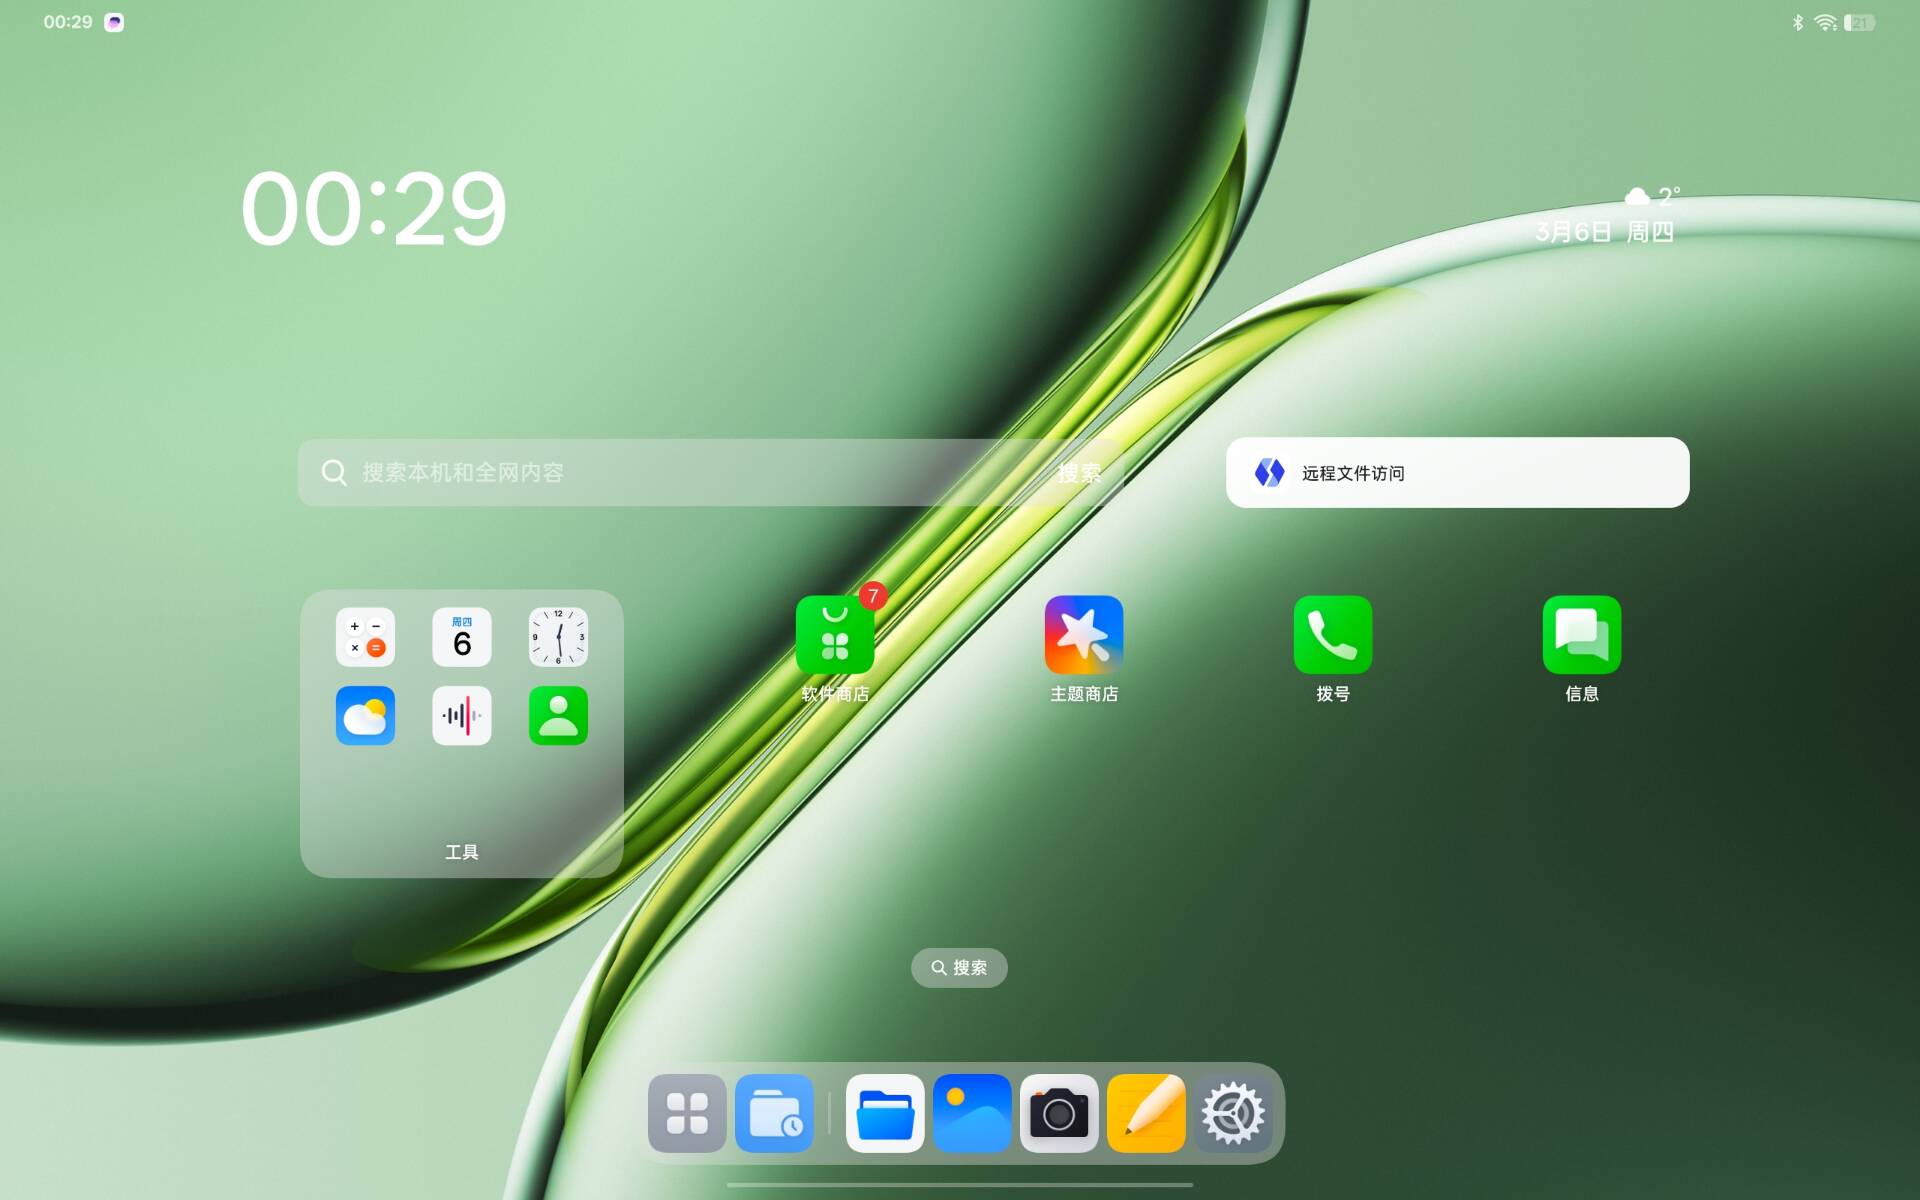The image size is (1920, 1200).
Task: Launch the Gallery app in dock
Action: click(x=972, y=1113)
